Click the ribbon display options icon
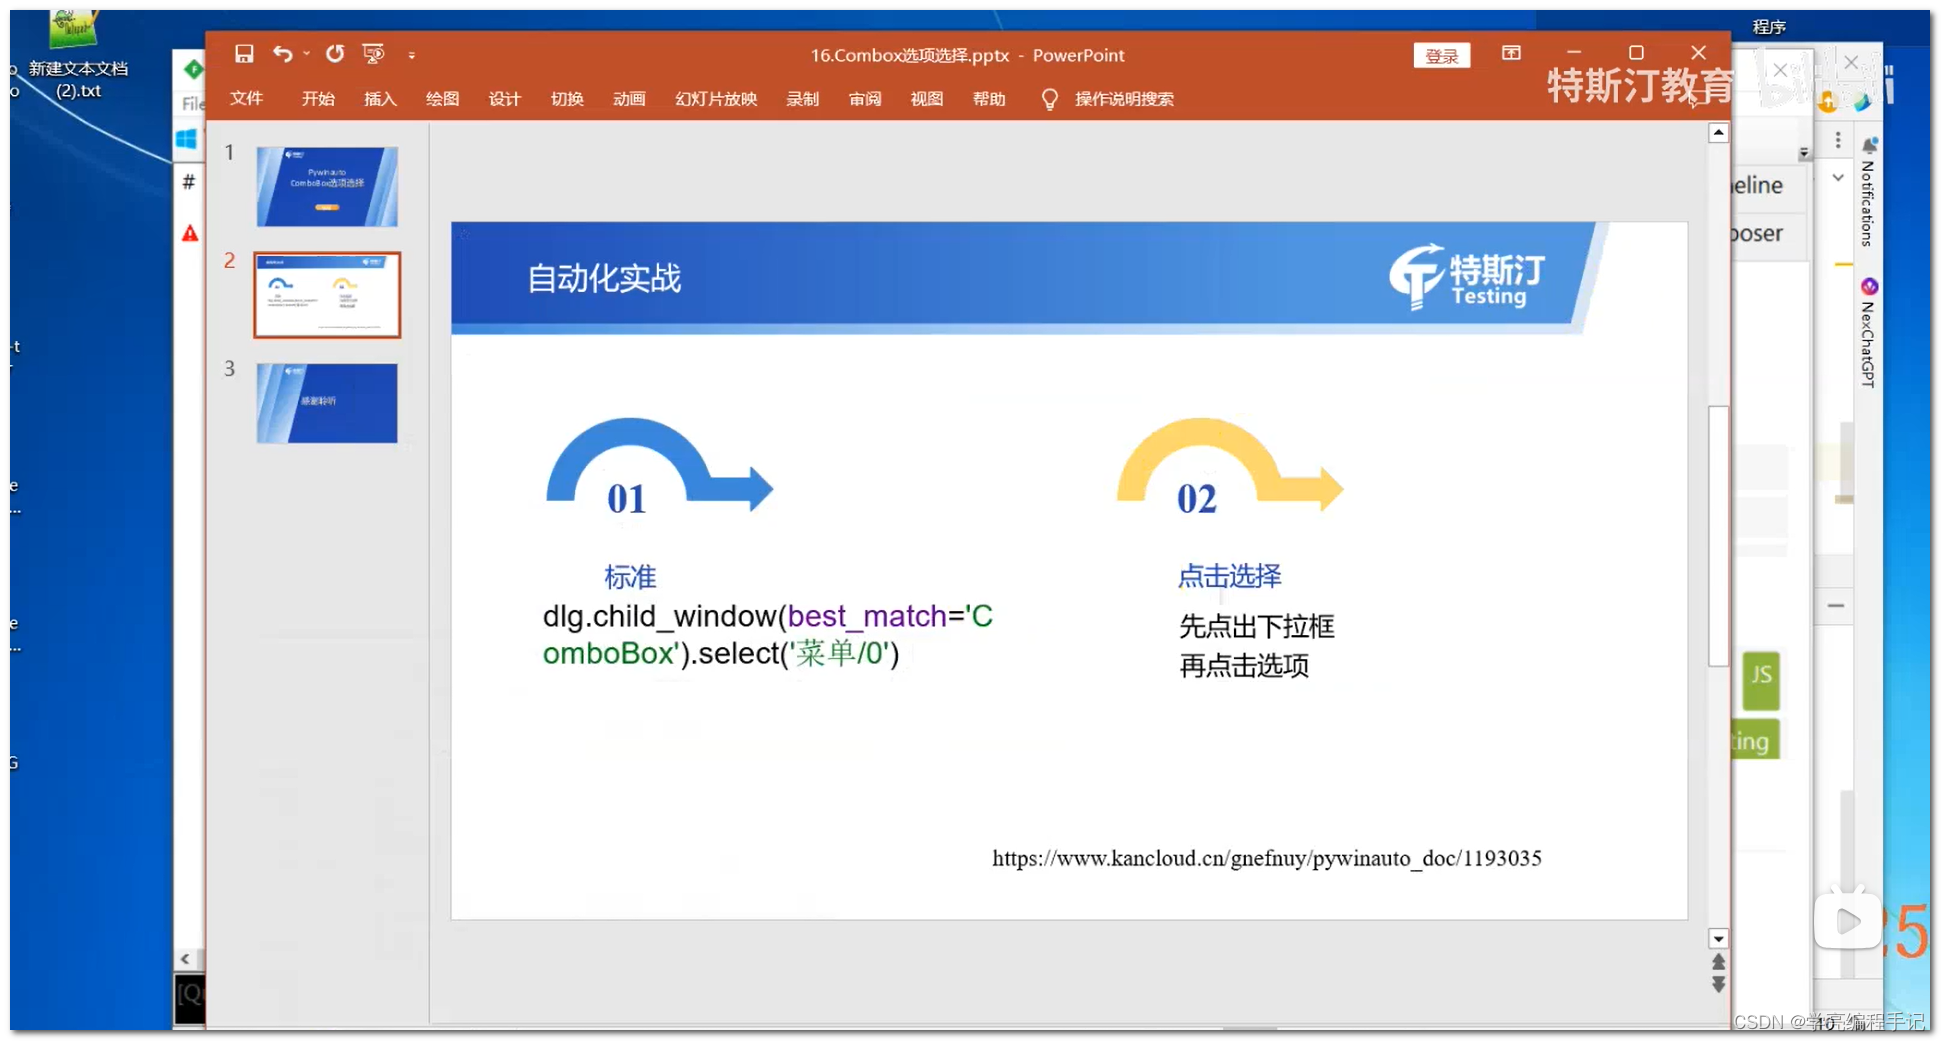Screen dimensions: 1941x1041 pos(1512,53)
